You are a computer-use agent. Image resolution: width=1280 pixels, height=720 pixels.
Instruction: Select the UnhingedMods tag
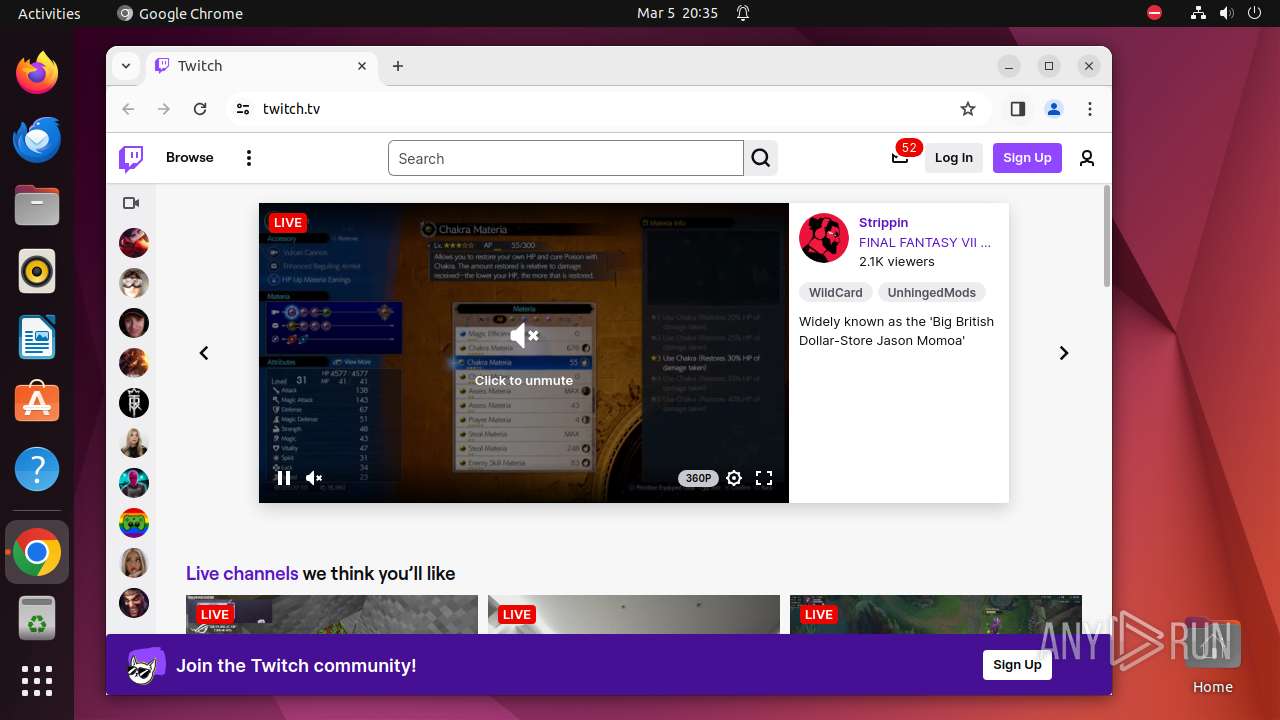pyautogui.click(x=932, y=293)
